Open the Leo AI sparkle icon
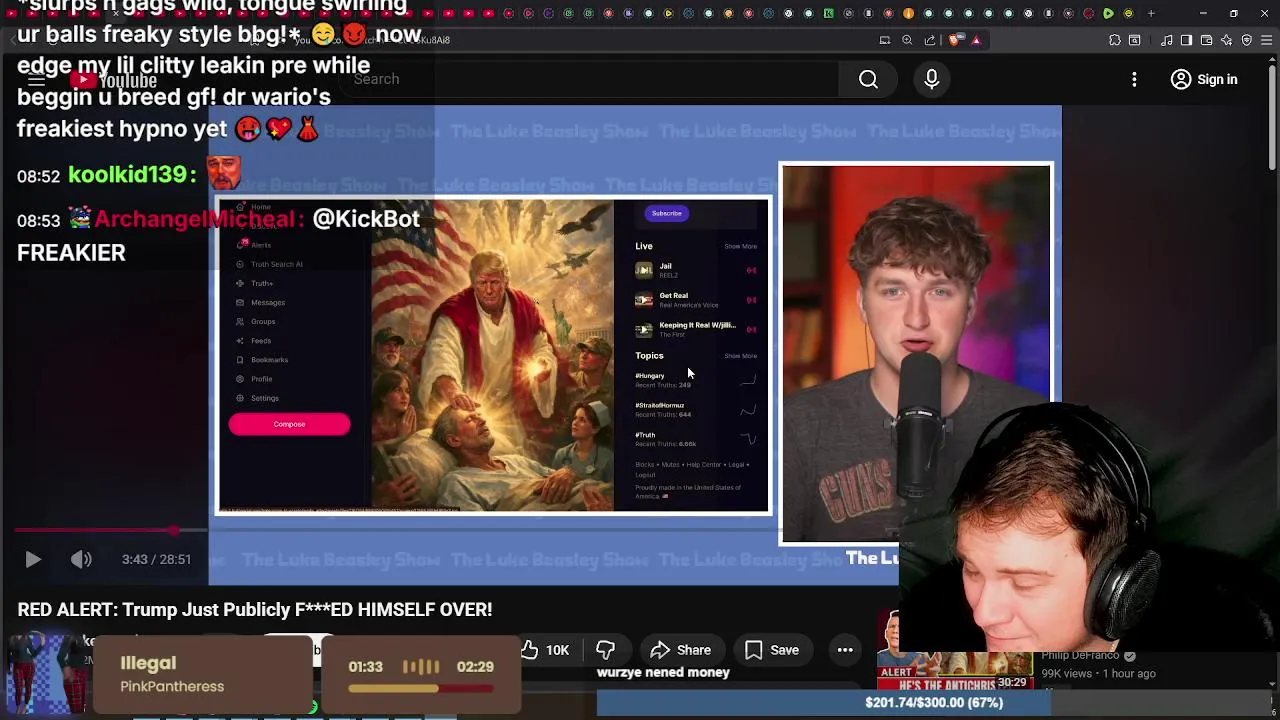This screenshot has height=720, width=1280. [x=1226, y=40]
